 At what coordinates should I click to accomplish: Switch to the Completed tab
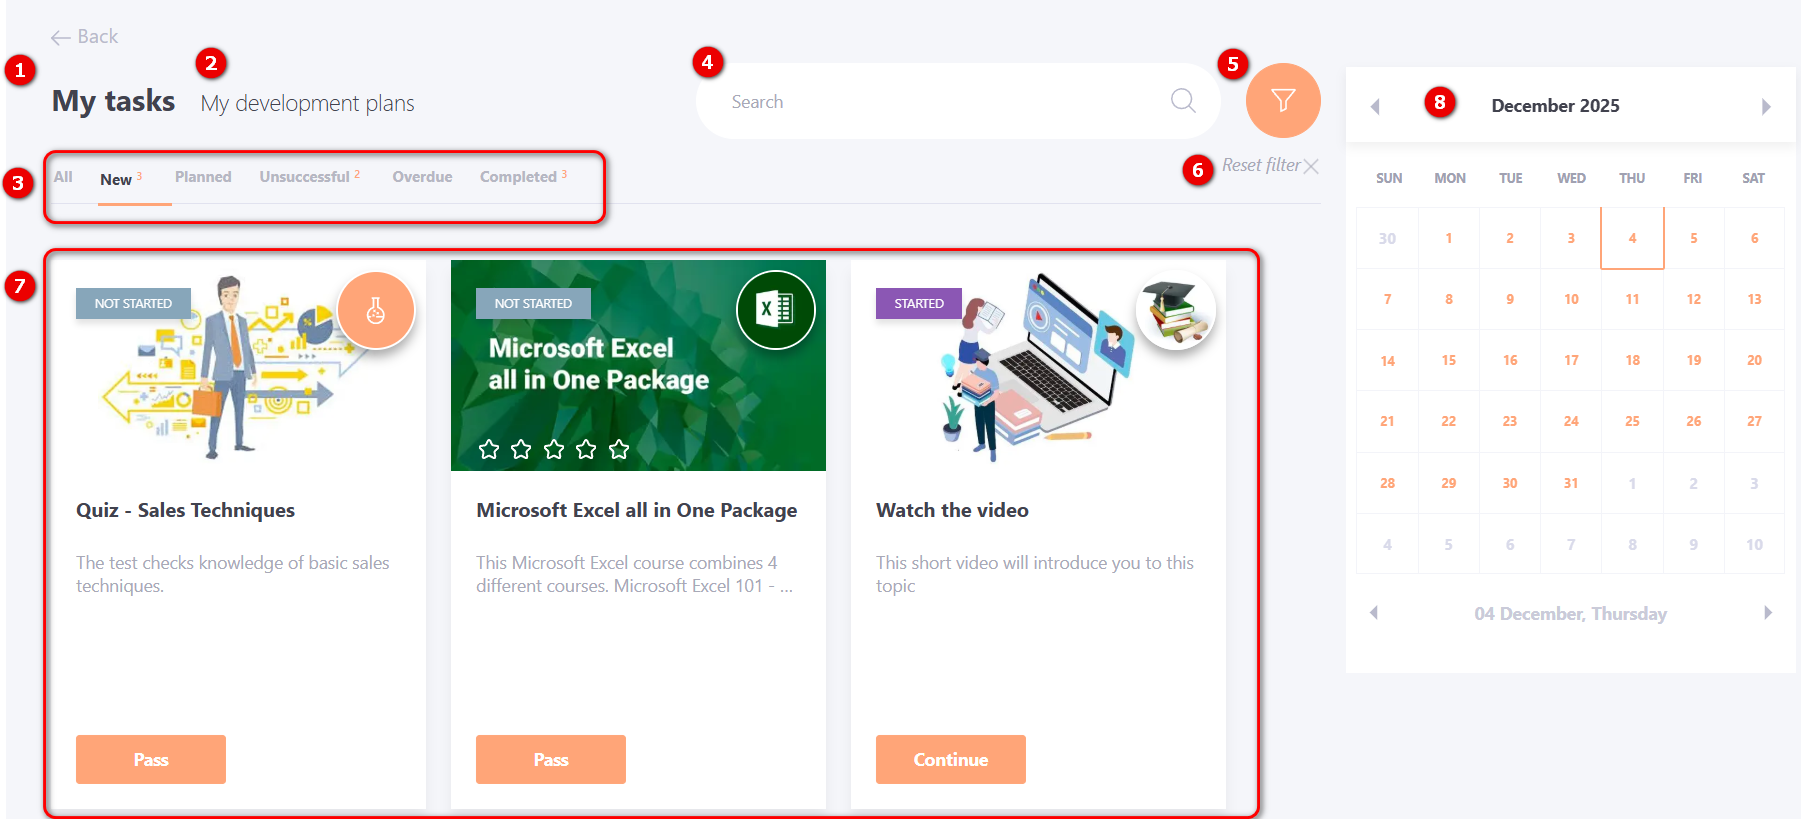[518, 177]
